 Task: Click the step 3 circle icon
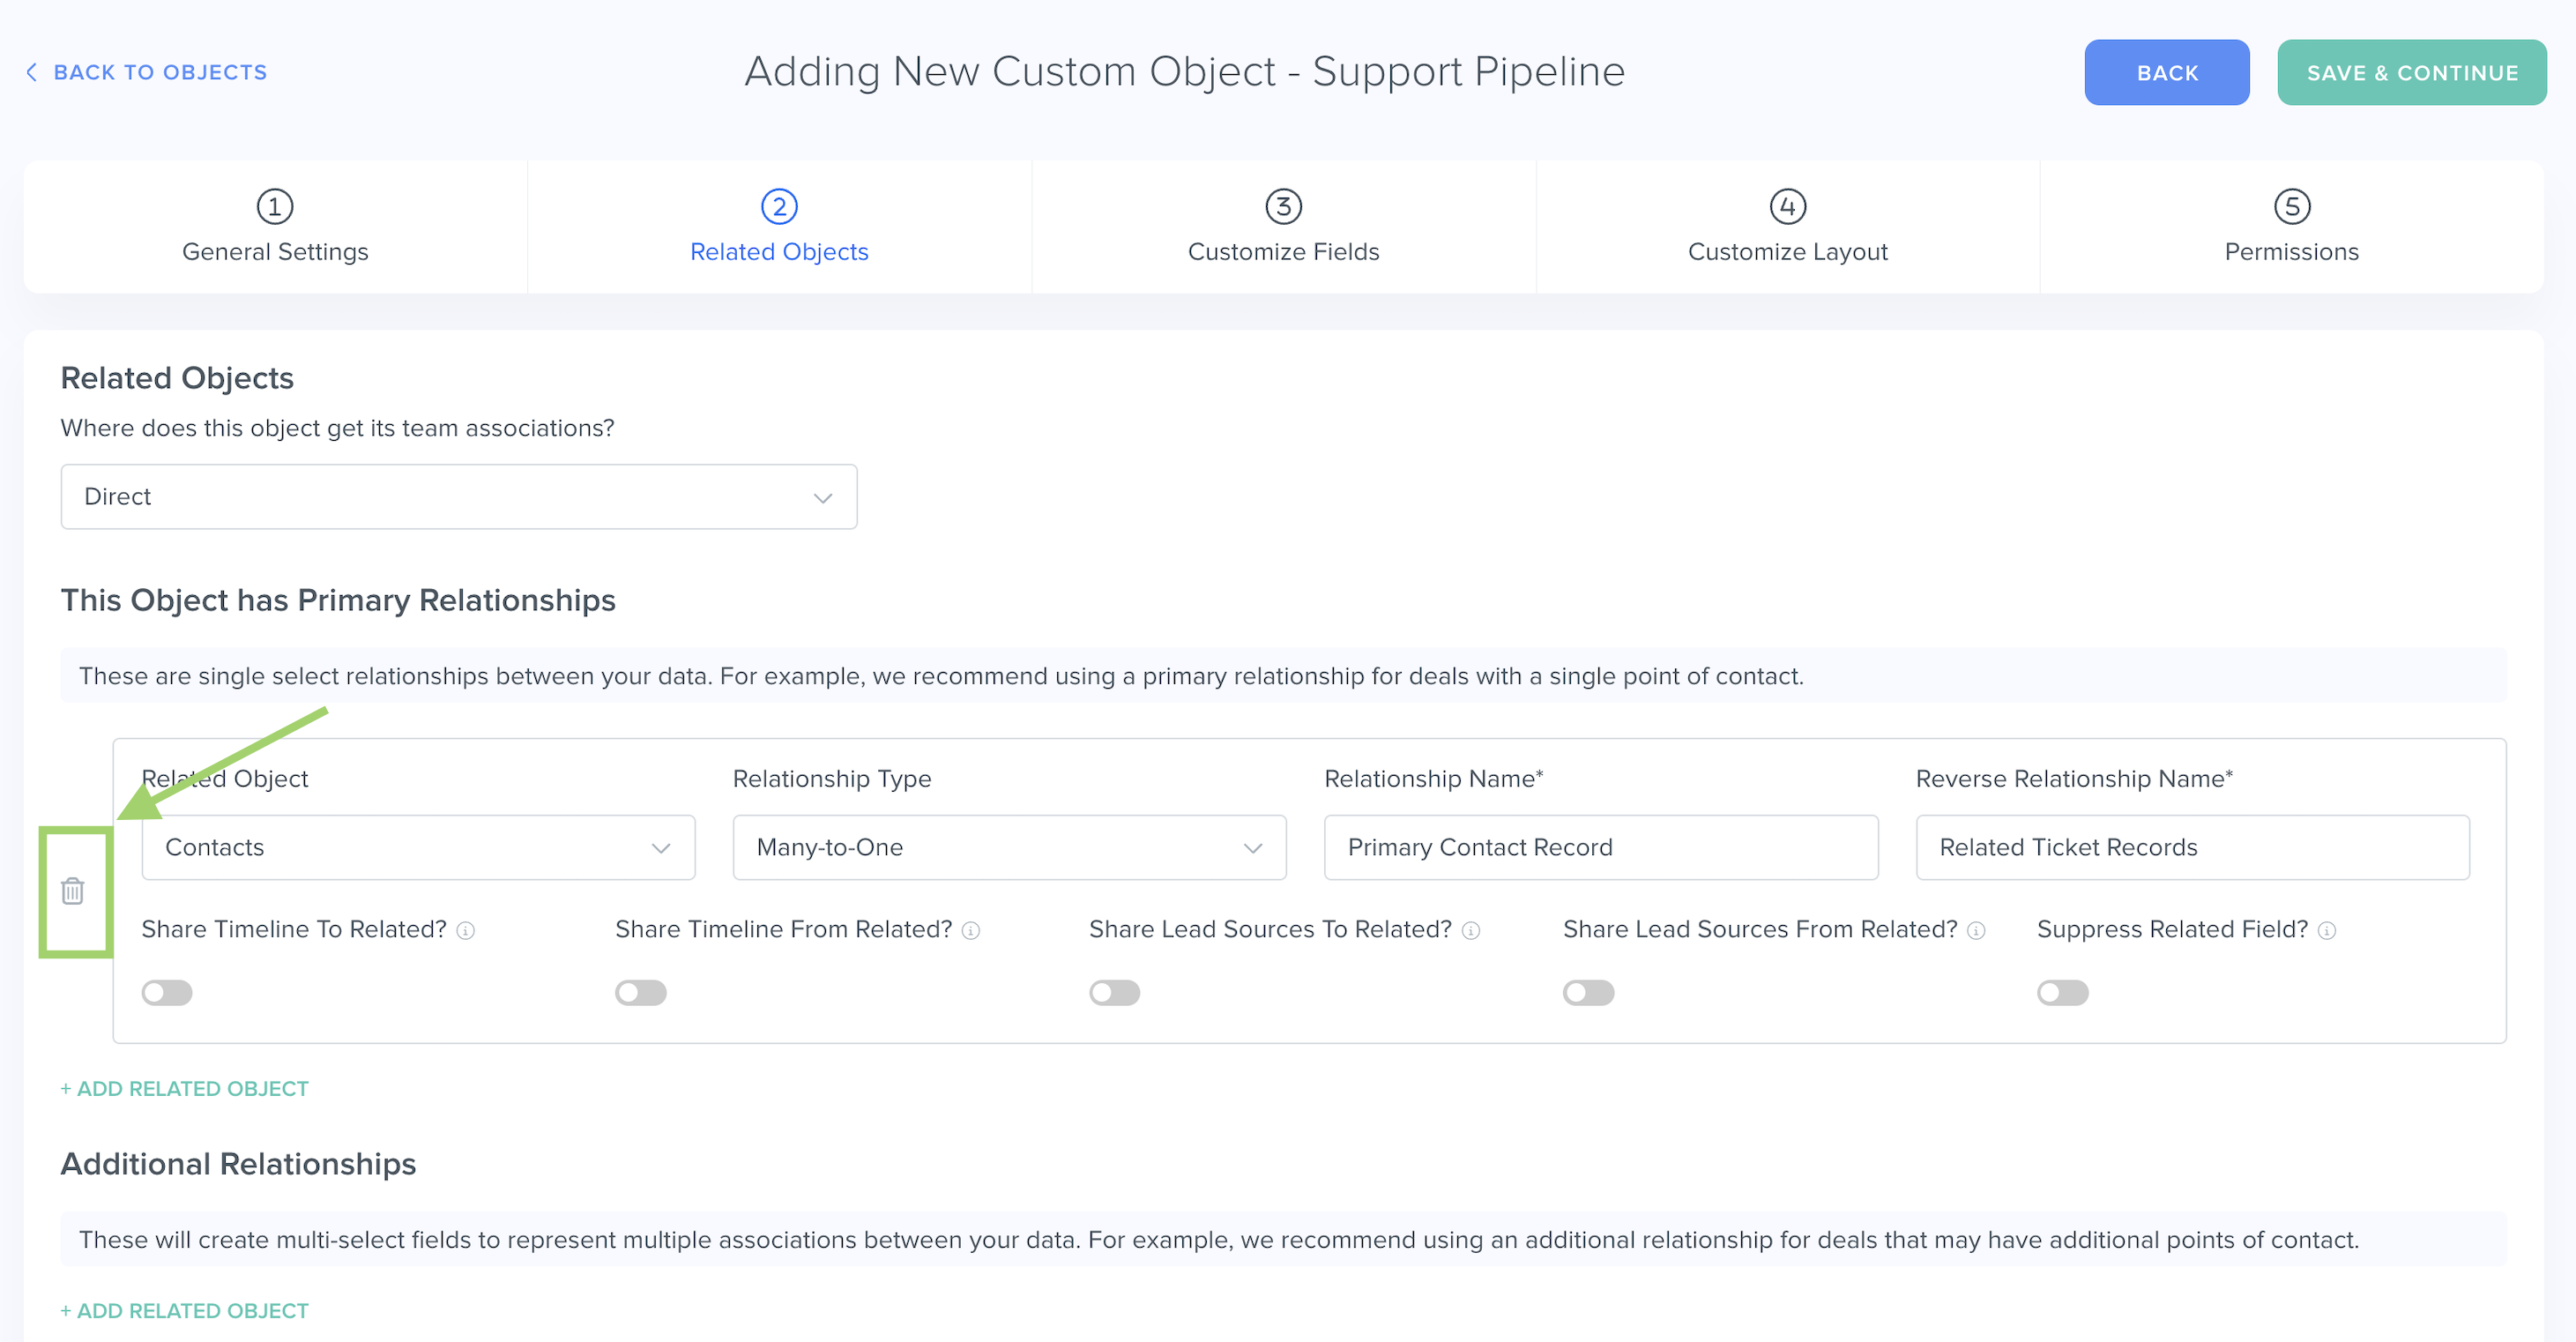point(1283,207)
